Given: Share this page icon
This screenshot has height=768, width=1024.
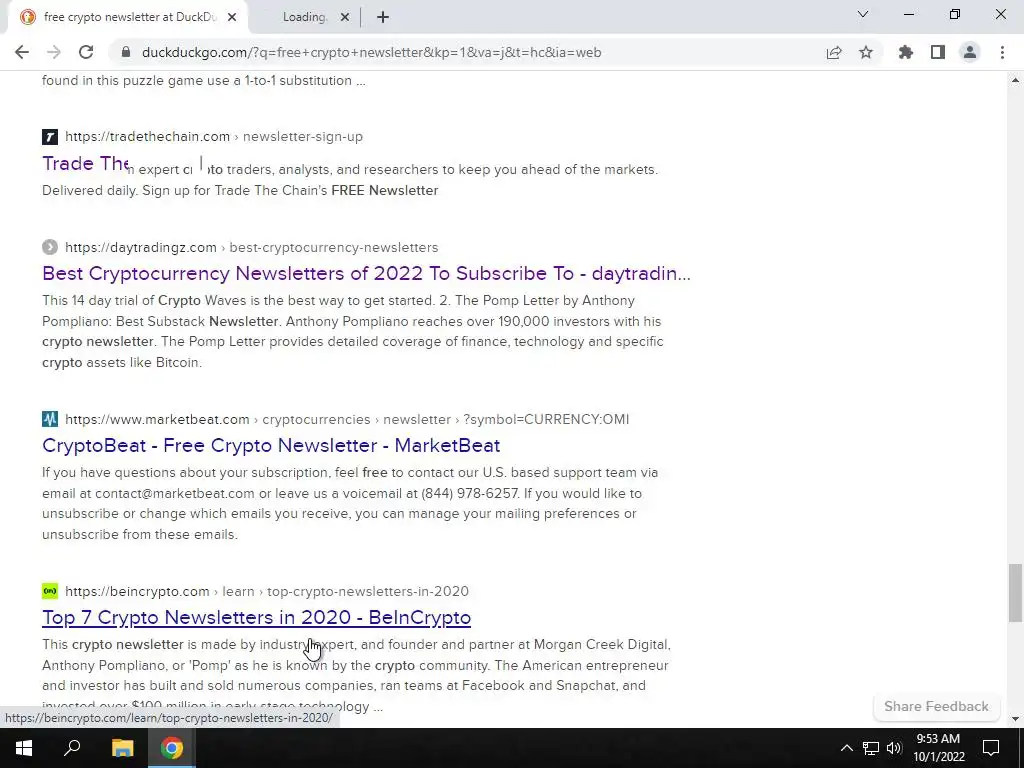Looking at the screenshot, I should tap(834, 52).
